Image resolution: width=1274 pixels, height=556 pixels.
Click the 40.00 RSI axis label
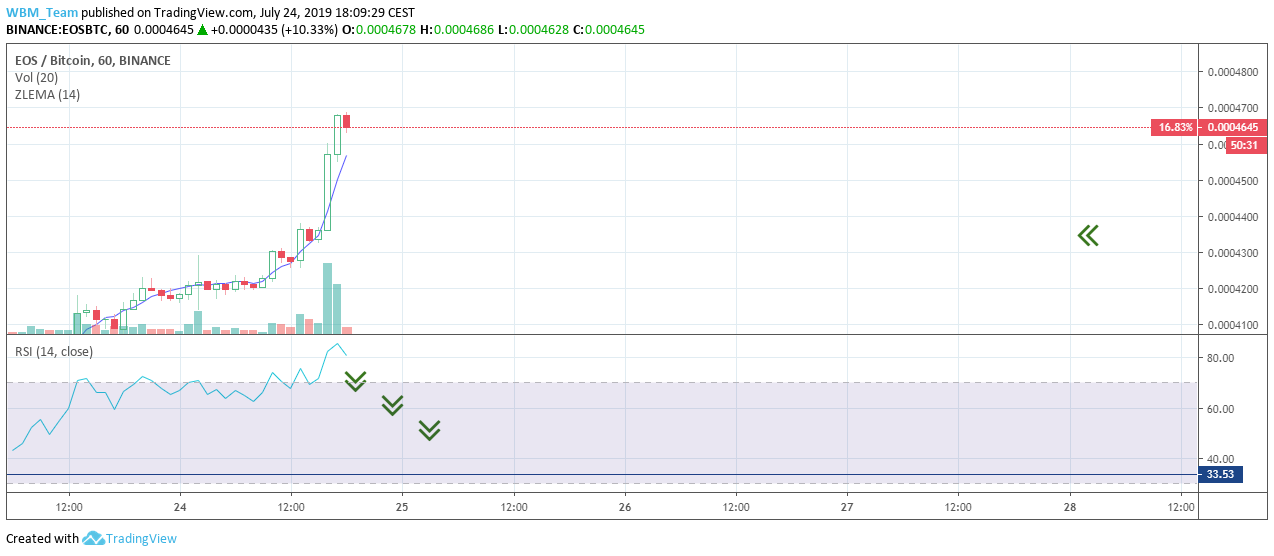[x=1220, y=459]
